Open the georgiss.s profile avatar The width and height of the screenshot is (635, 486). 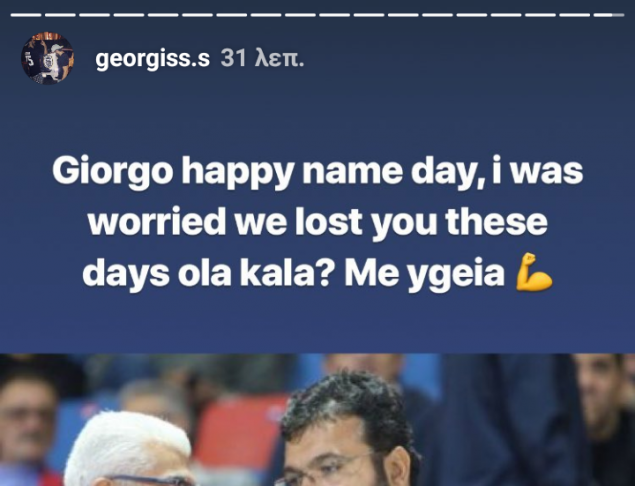click(x=47, y=58)
